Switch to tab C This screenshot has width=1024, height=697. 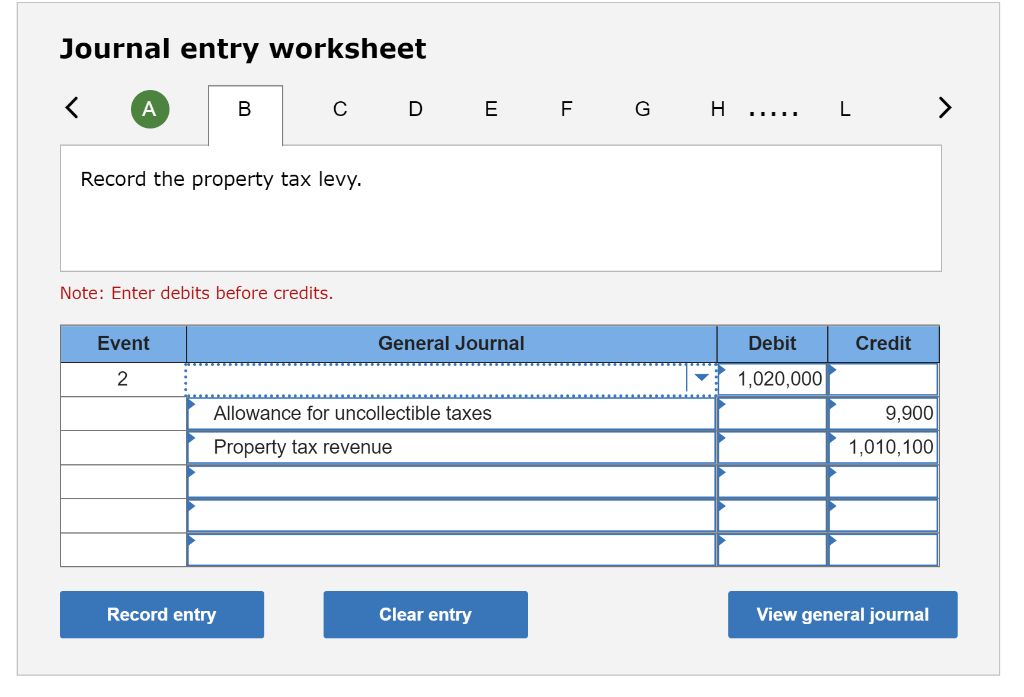click(x=339, y=109)
